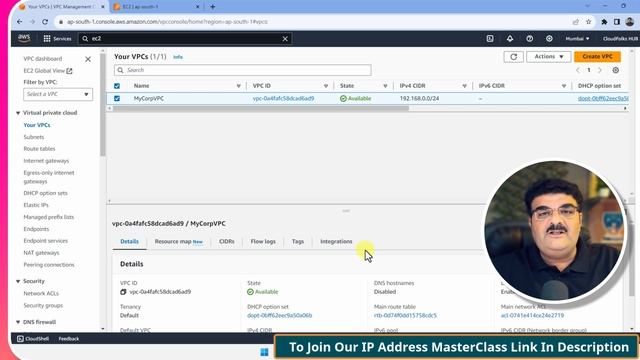The image size is (640, 360).
Task: Go to Internet gateways in the sidebar
Action: [46, 161]
